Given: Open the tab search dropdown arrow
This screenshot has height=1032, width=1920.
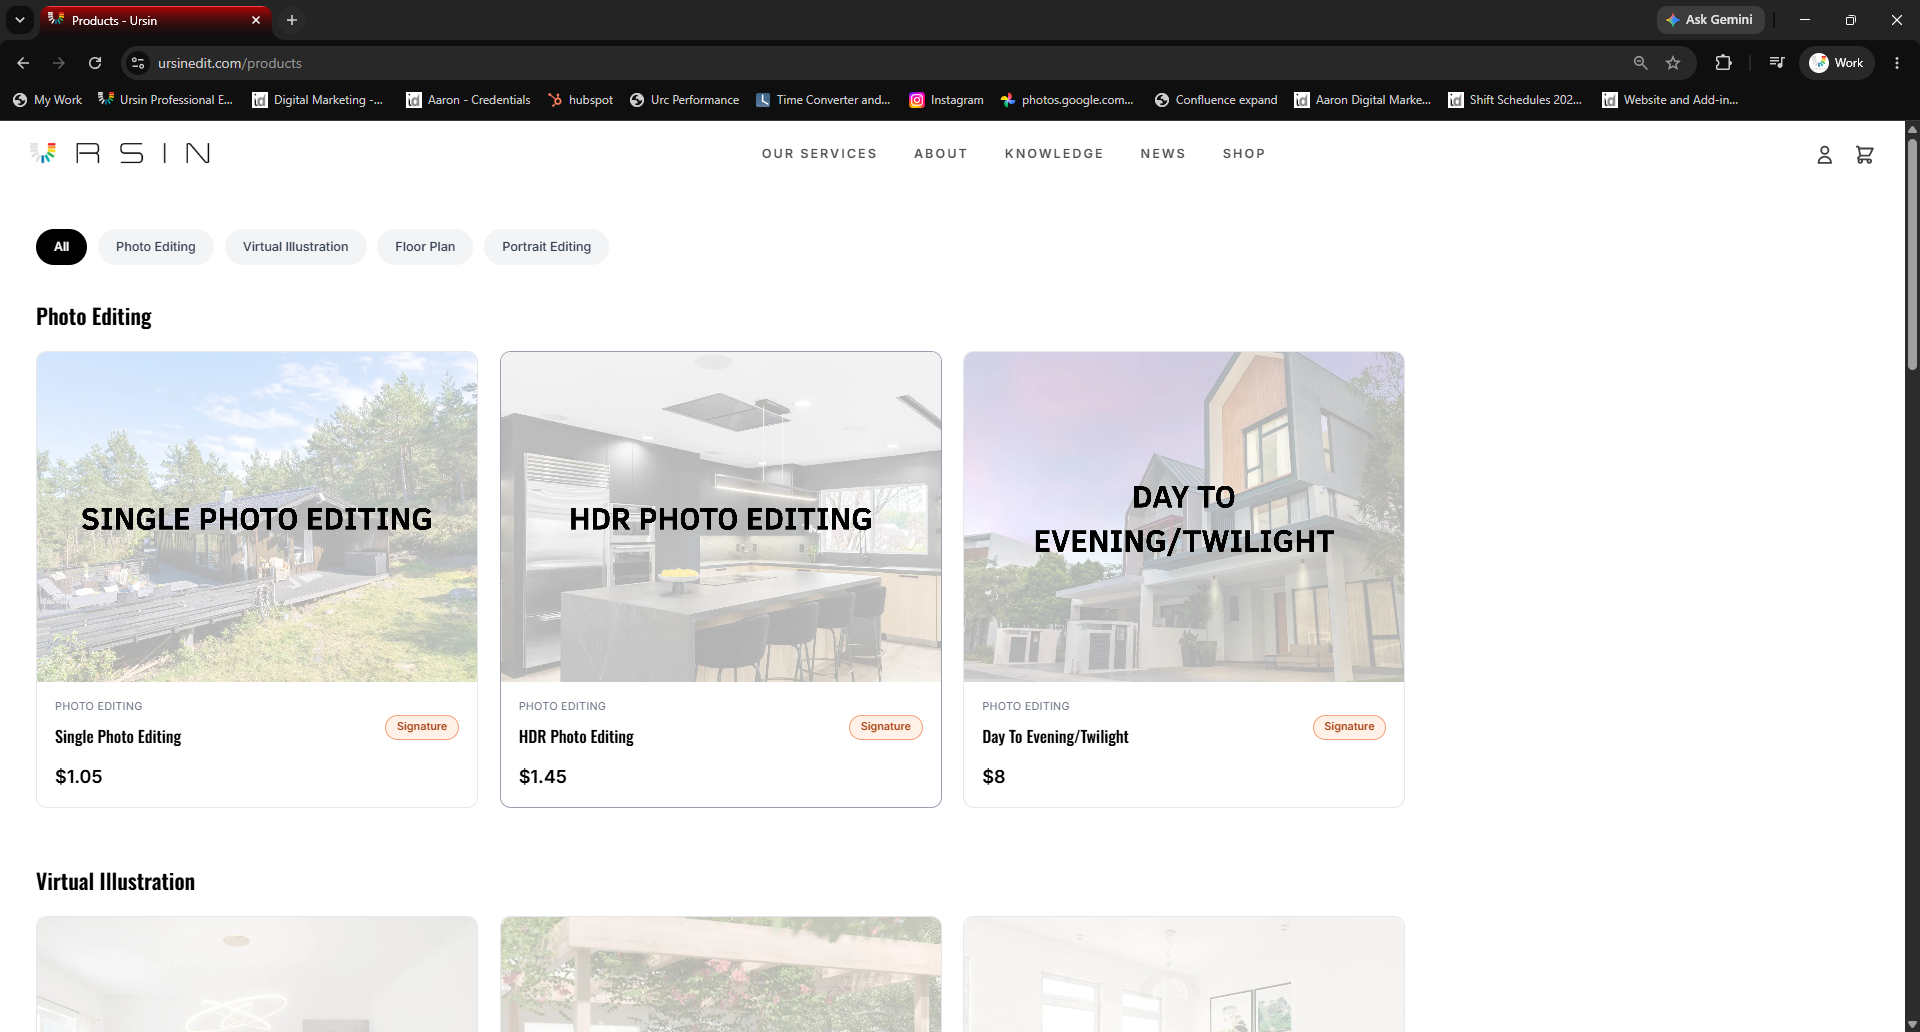Looking at the screenshot, I should (19, 20).
